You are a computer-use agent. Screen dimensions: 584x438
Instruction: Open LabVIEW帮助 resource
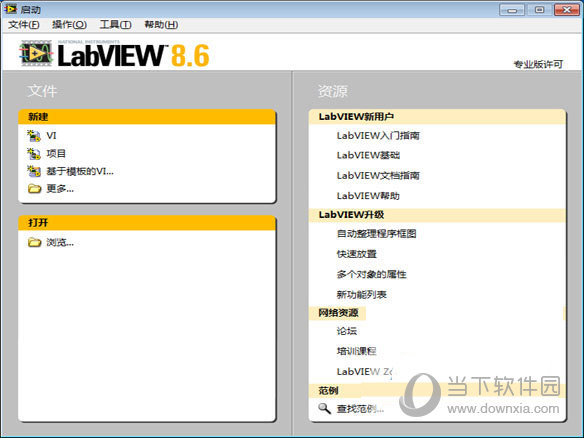pos(368,196)
